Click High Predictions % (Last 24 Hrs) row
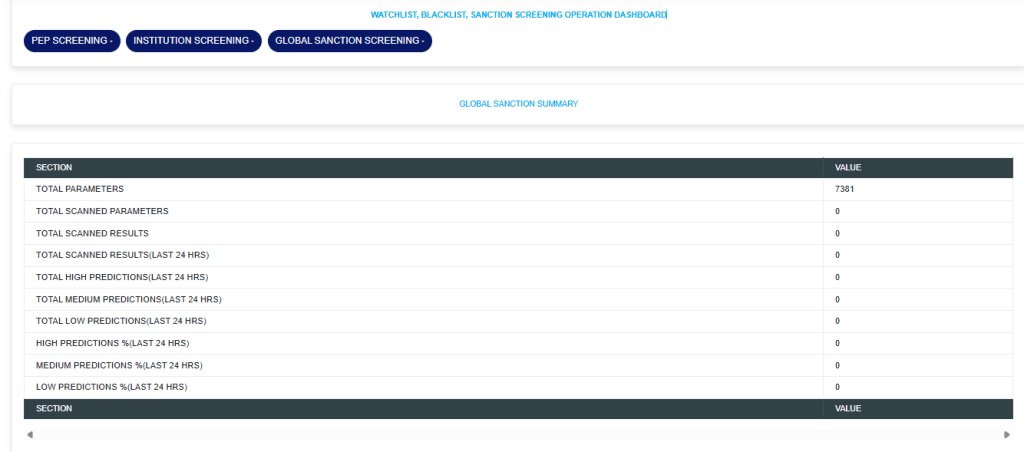Image resolution: width=1024 pixels, height=452 pixels. pyautogui.click(x=112, y=343)
